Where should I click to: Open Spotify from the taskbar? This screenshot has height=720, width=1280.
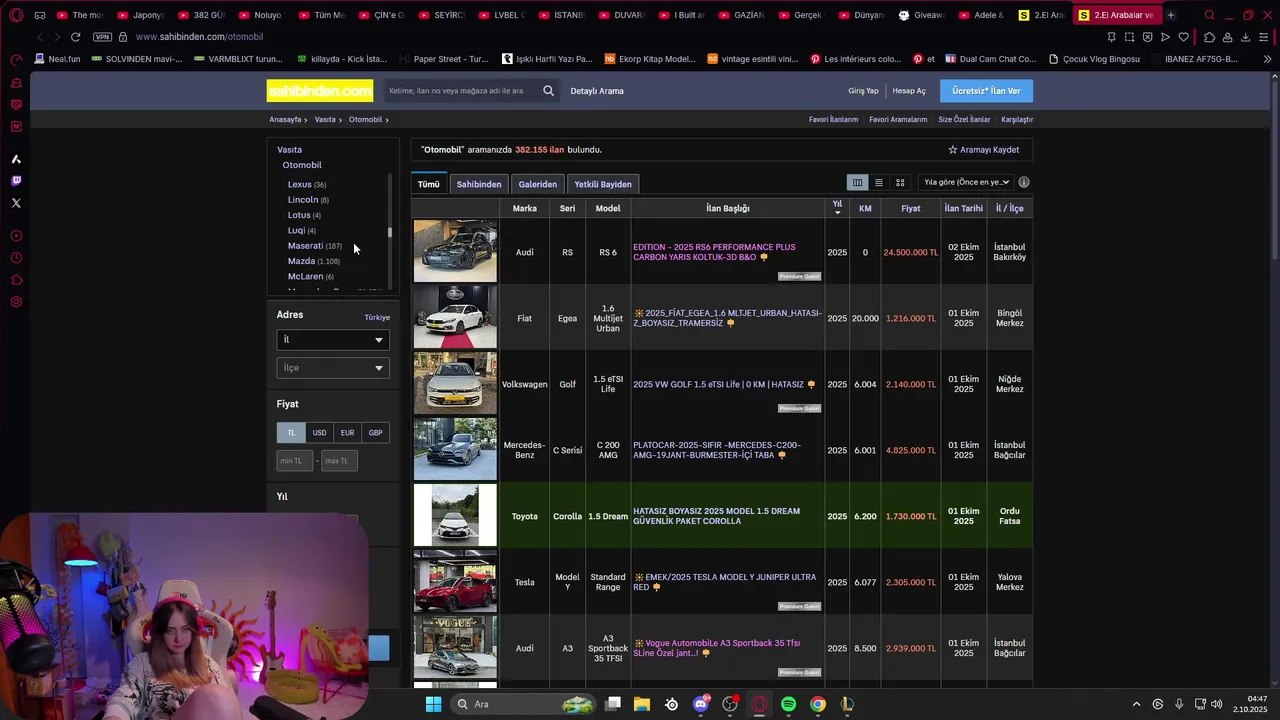point(788,704)
